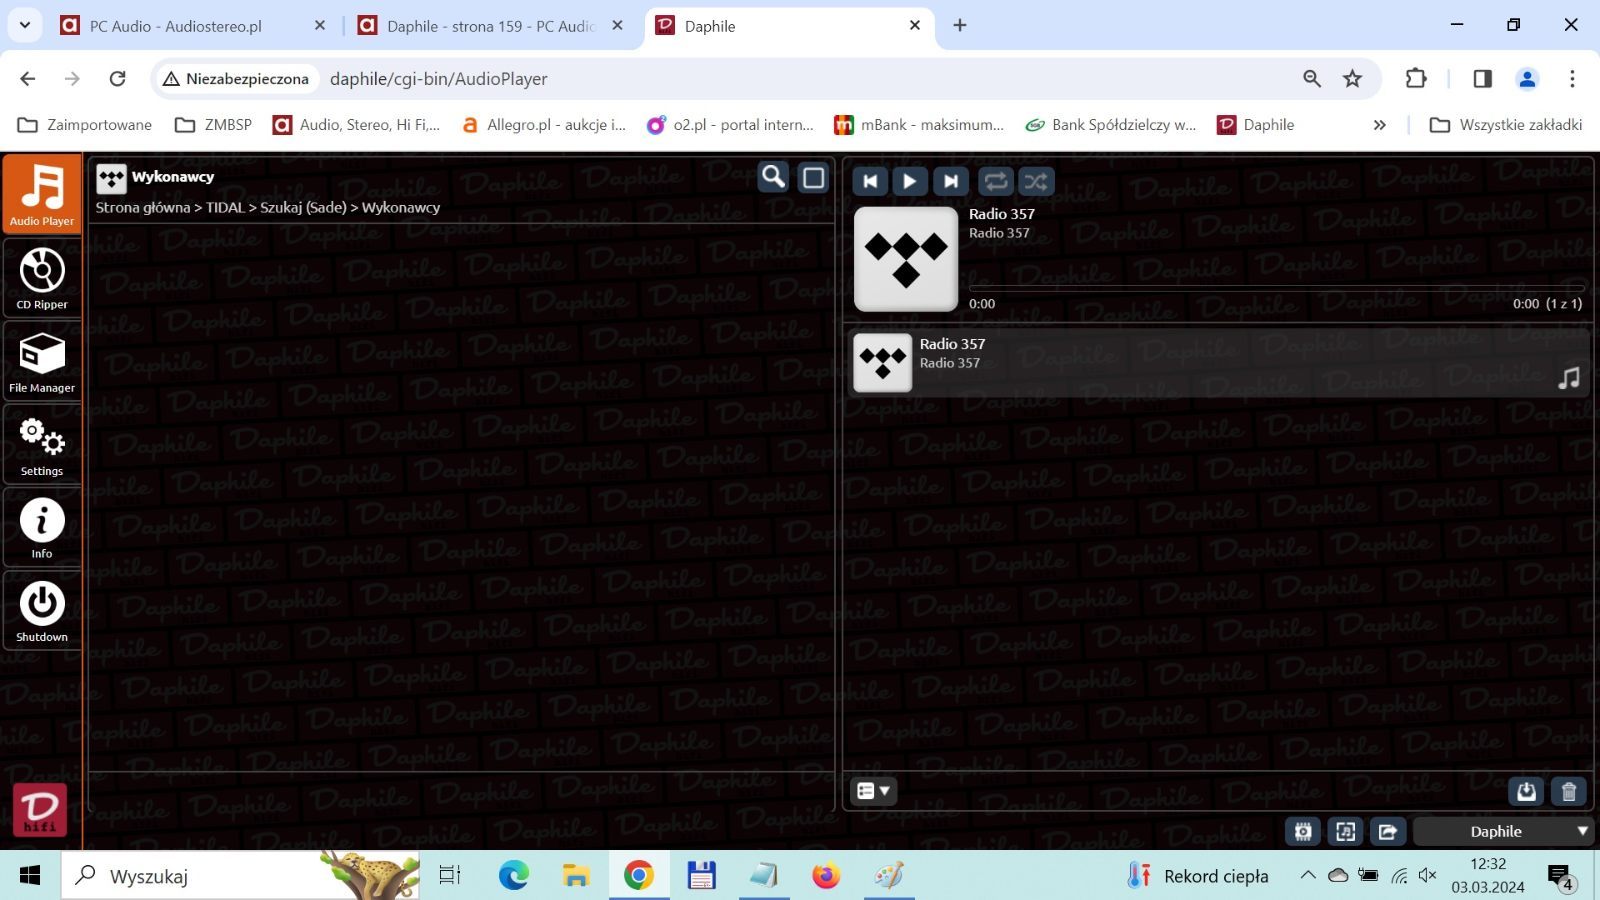Open the mBank bookmark
The width and height of the screenshot is (1600, 900).
click(918, 124)
